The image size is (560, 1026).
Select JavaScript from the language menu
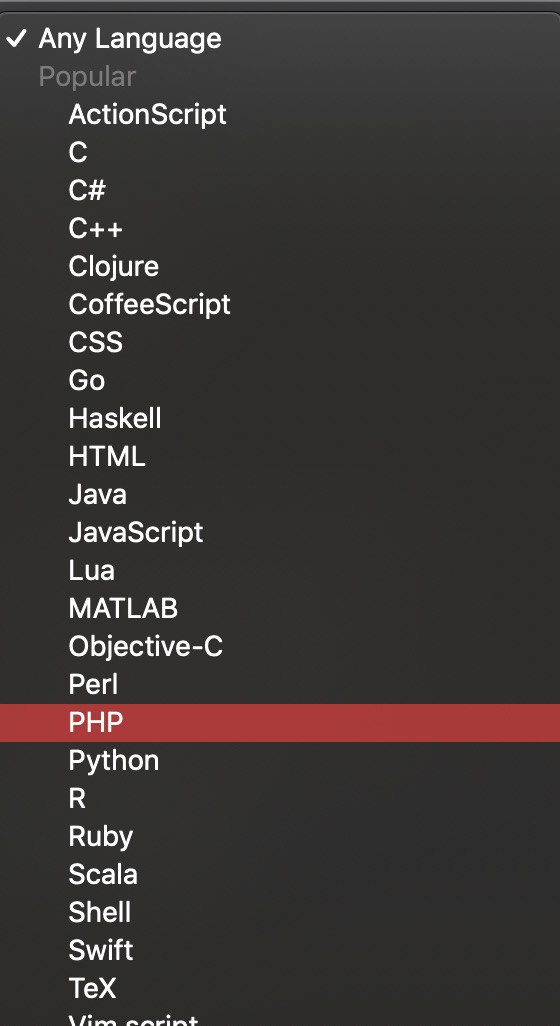280,532
